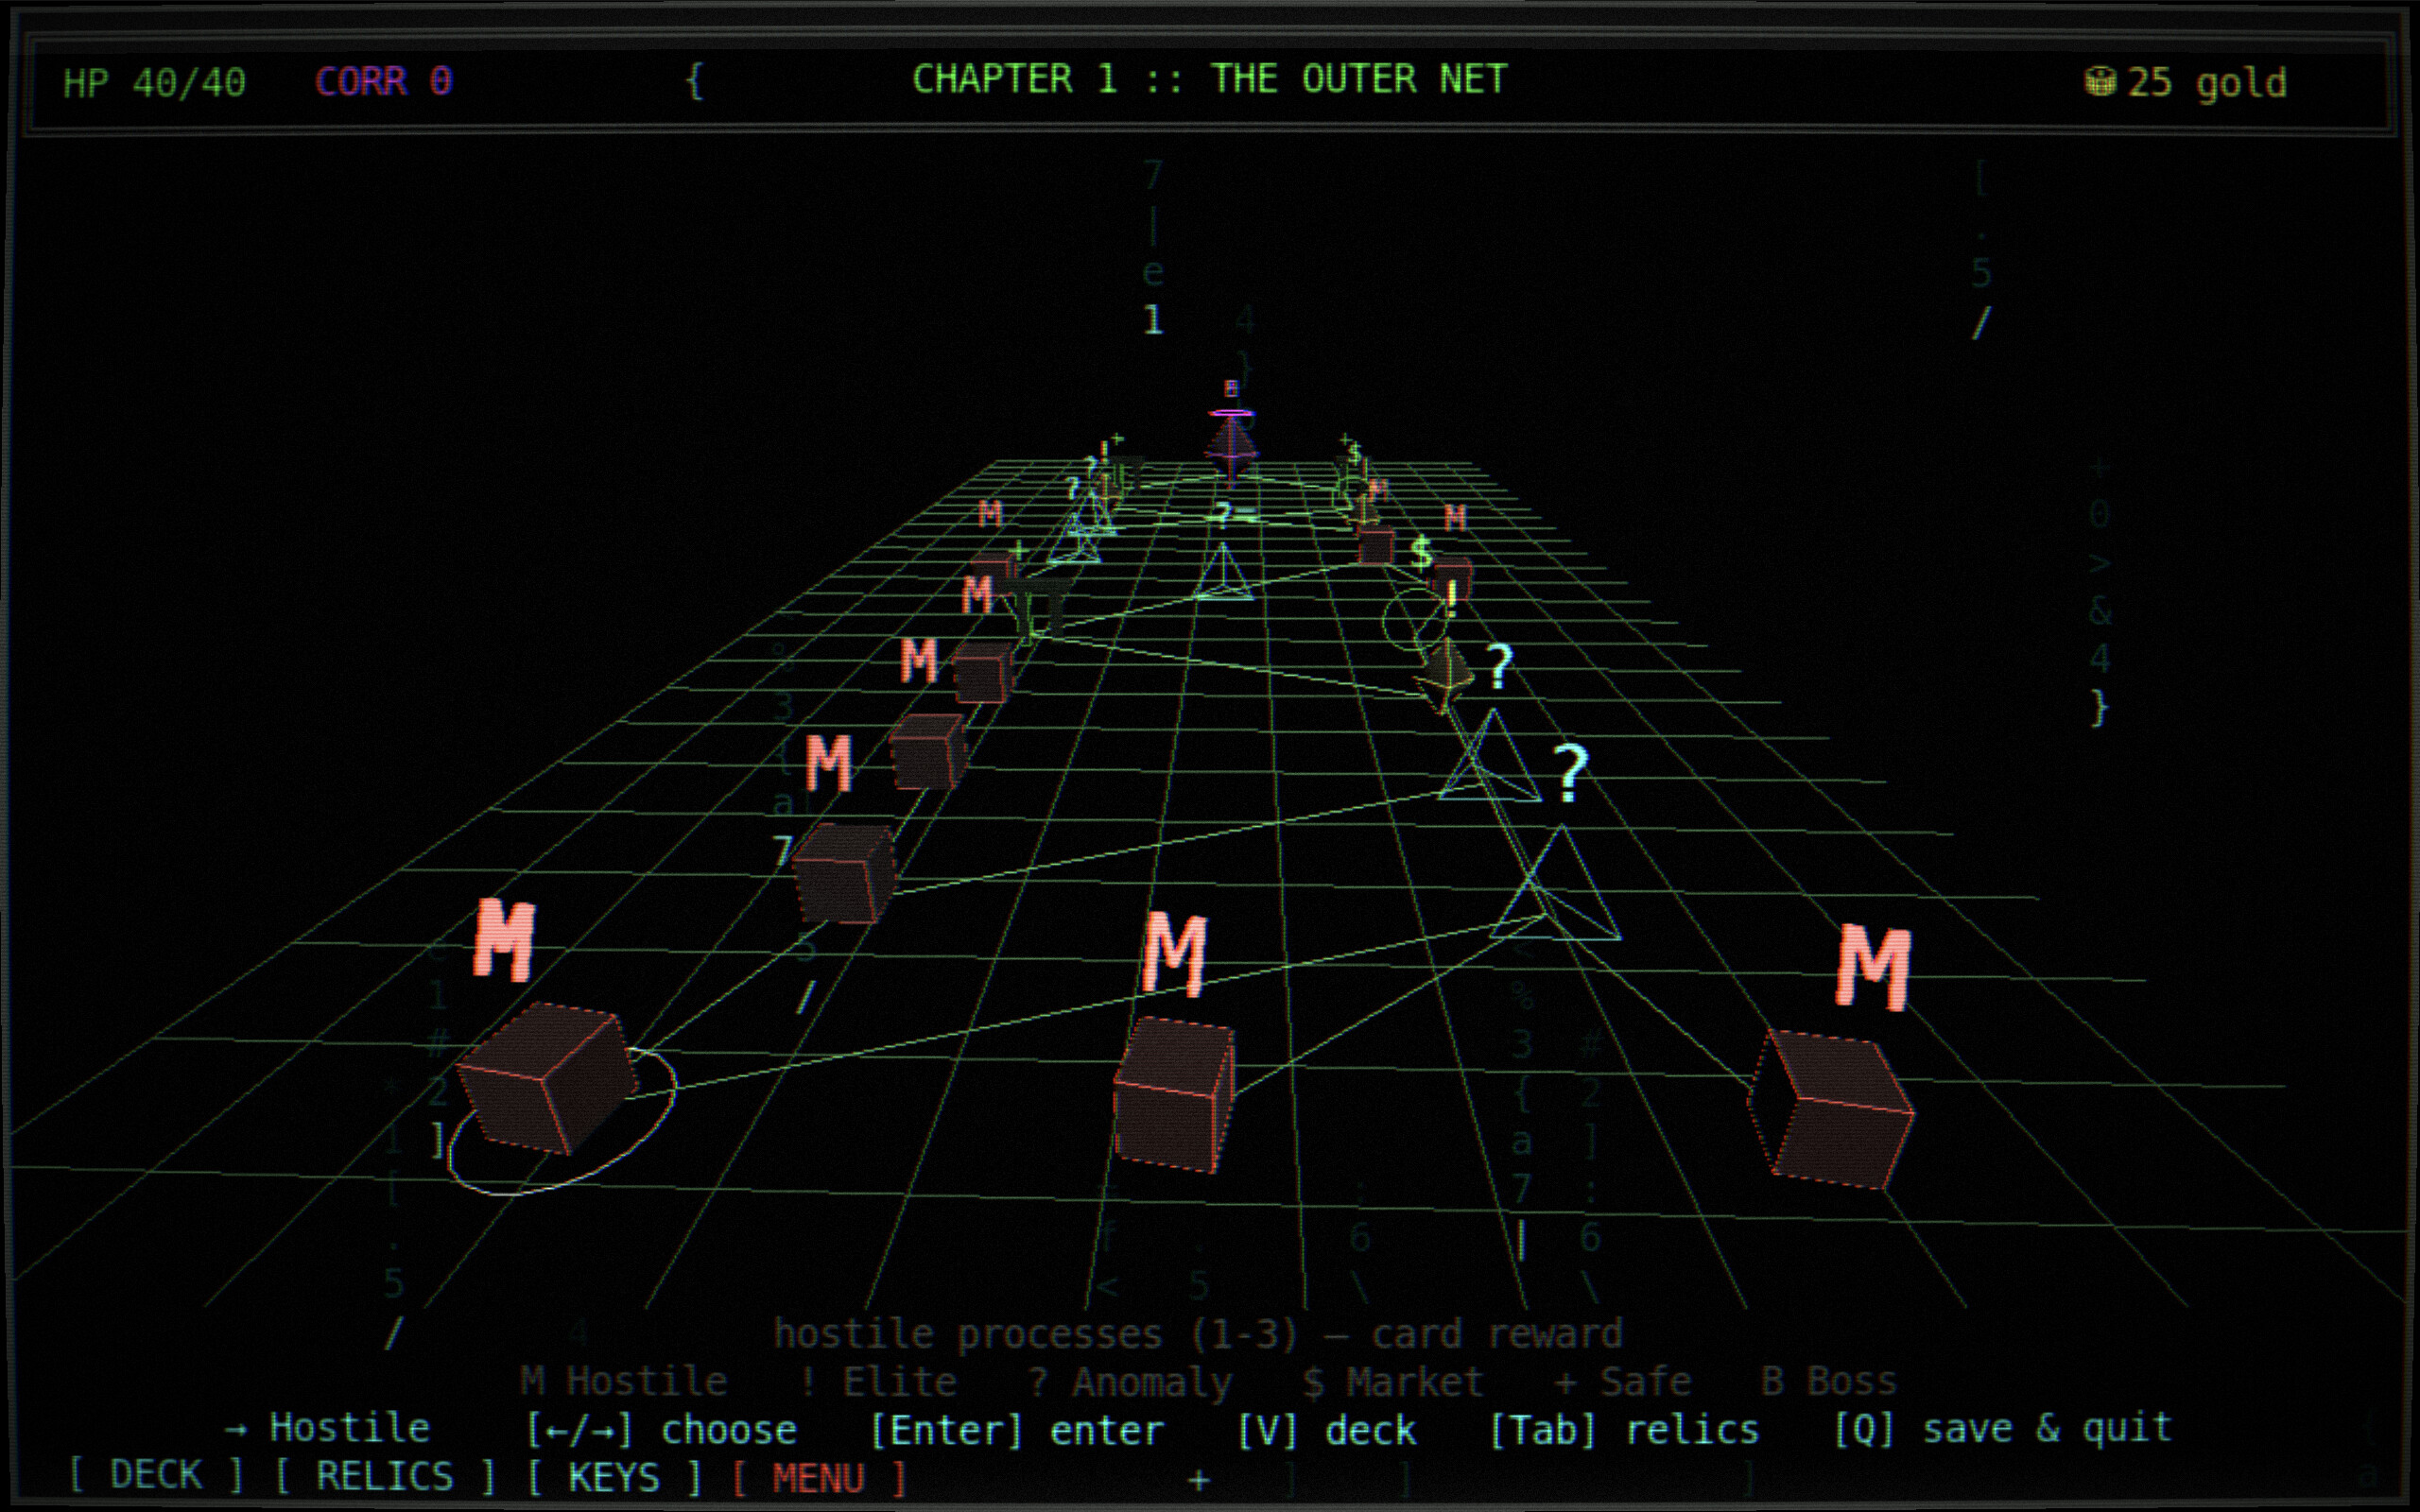Click the ? Anomaly legend entry

point(1130,1382)
